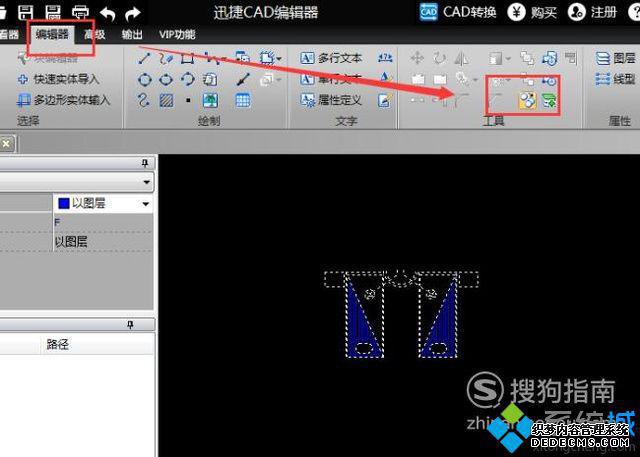Select the Circle draw tool
The width and height of the screenshot is (640, 457).
coord(144,79)
